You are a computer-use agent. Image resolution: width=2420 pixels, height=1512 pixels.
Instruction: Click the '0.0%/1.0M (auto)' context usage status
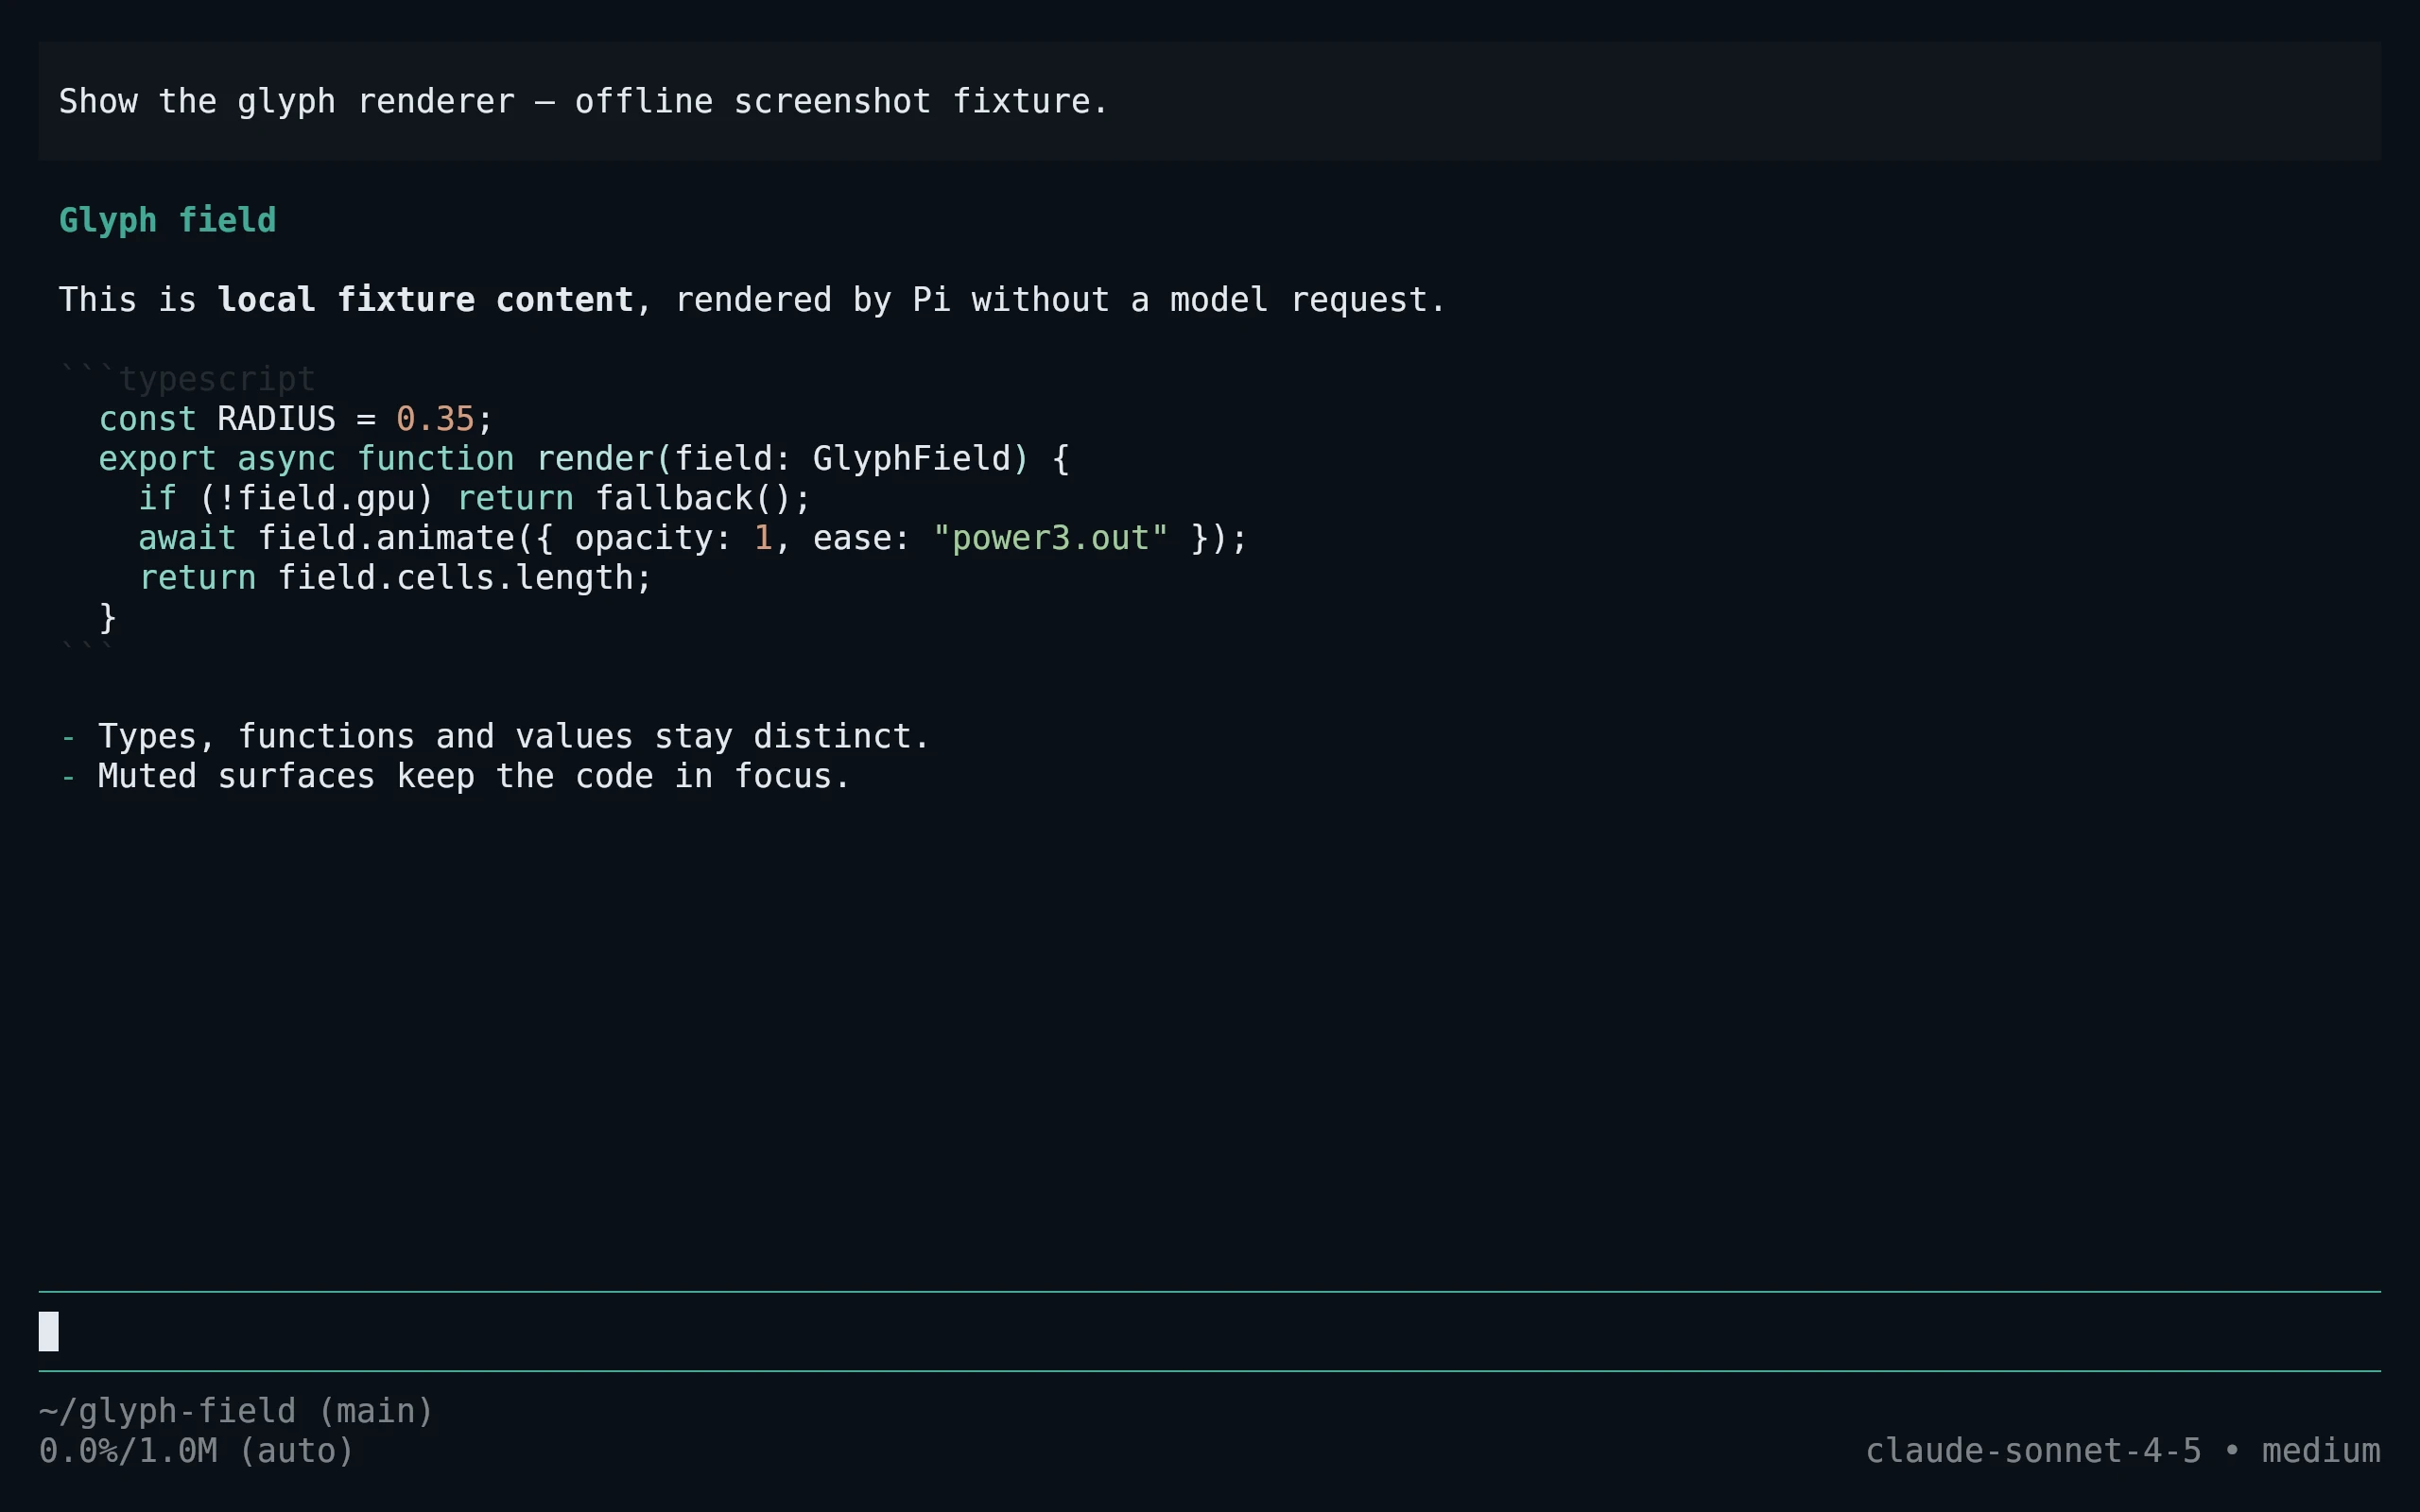(197, 1450)
